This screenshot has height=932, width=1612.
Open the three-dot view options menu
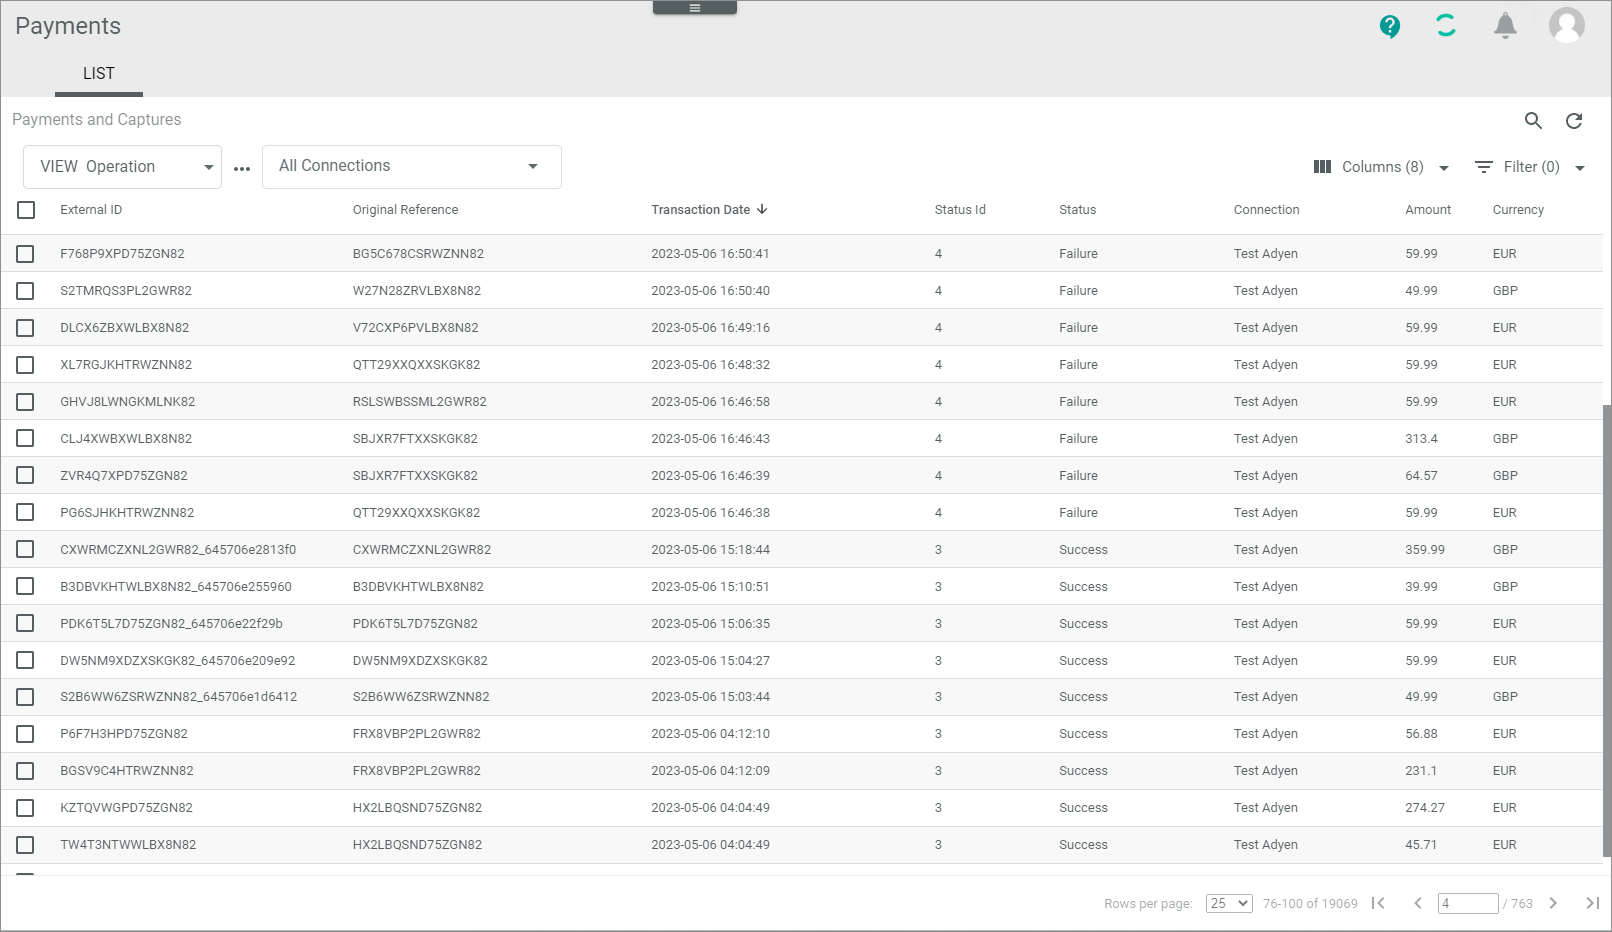241,169
